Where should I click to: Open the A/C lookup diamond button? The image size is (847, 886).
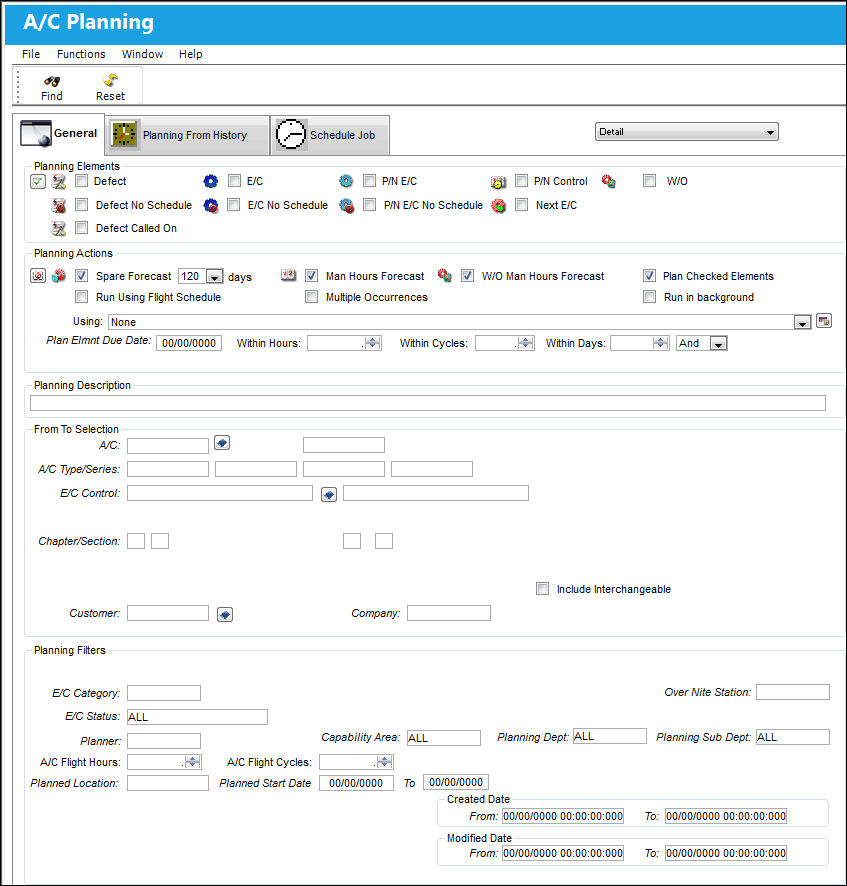click(x=222, y=443)
